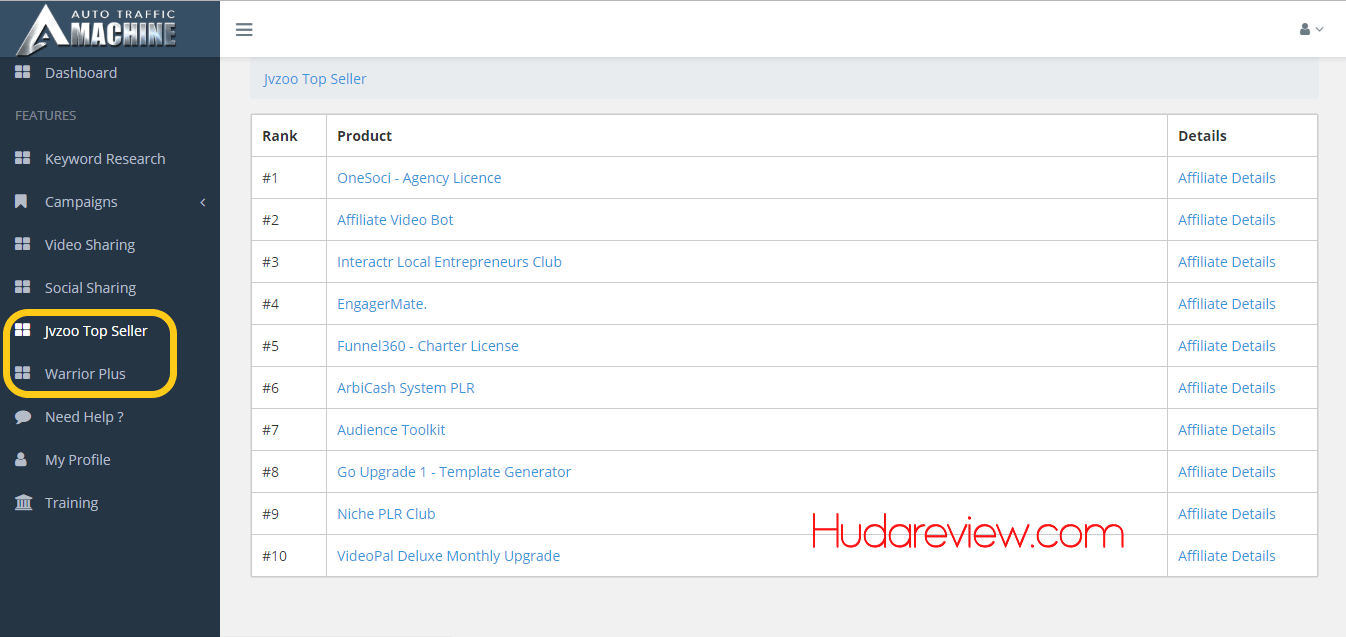This screenshot has width=1346, height=637.
Task: Open VideoPal Deluxe Monthly Upgrade product
Action: click(448, 556)
